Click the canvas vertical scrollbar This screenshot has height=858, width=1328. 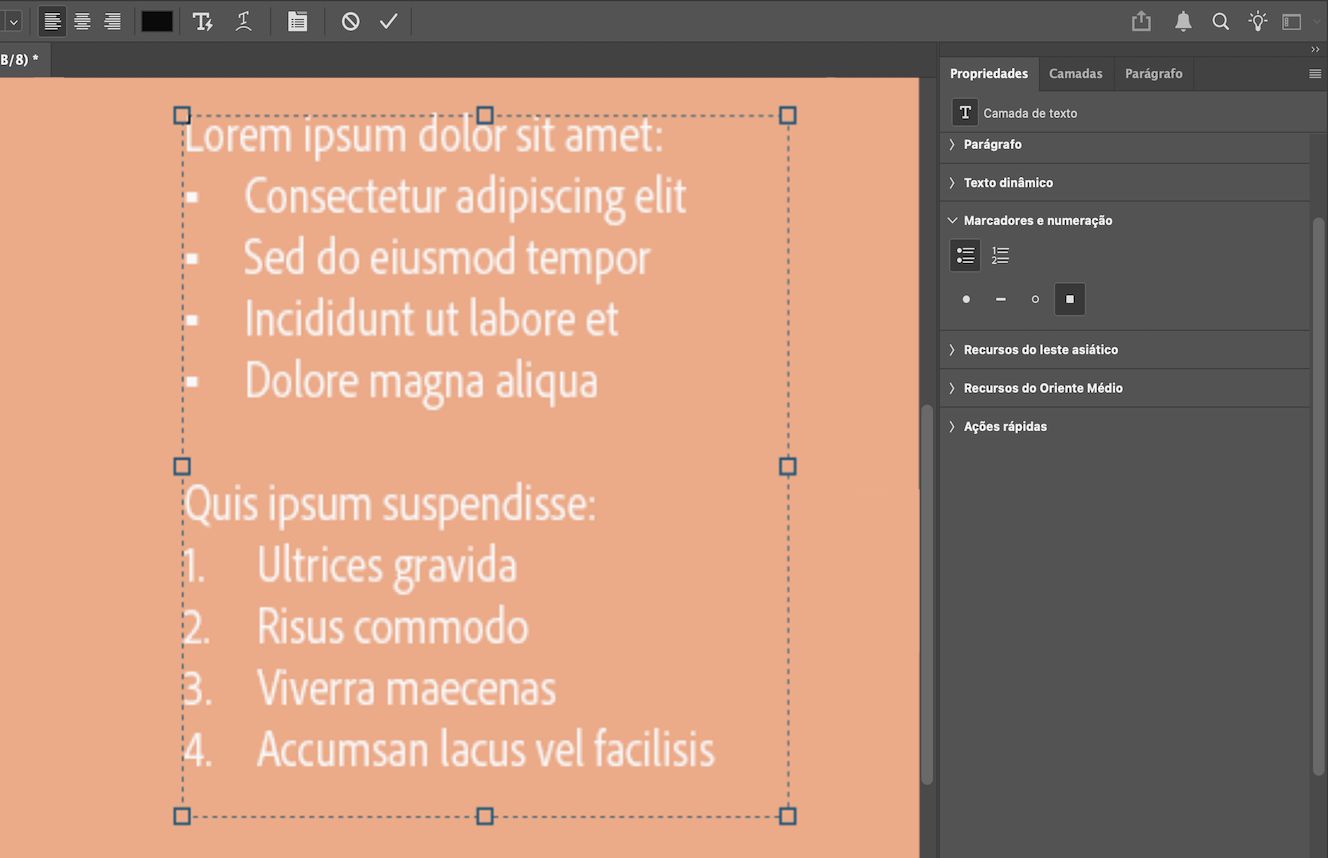[927, 594]
